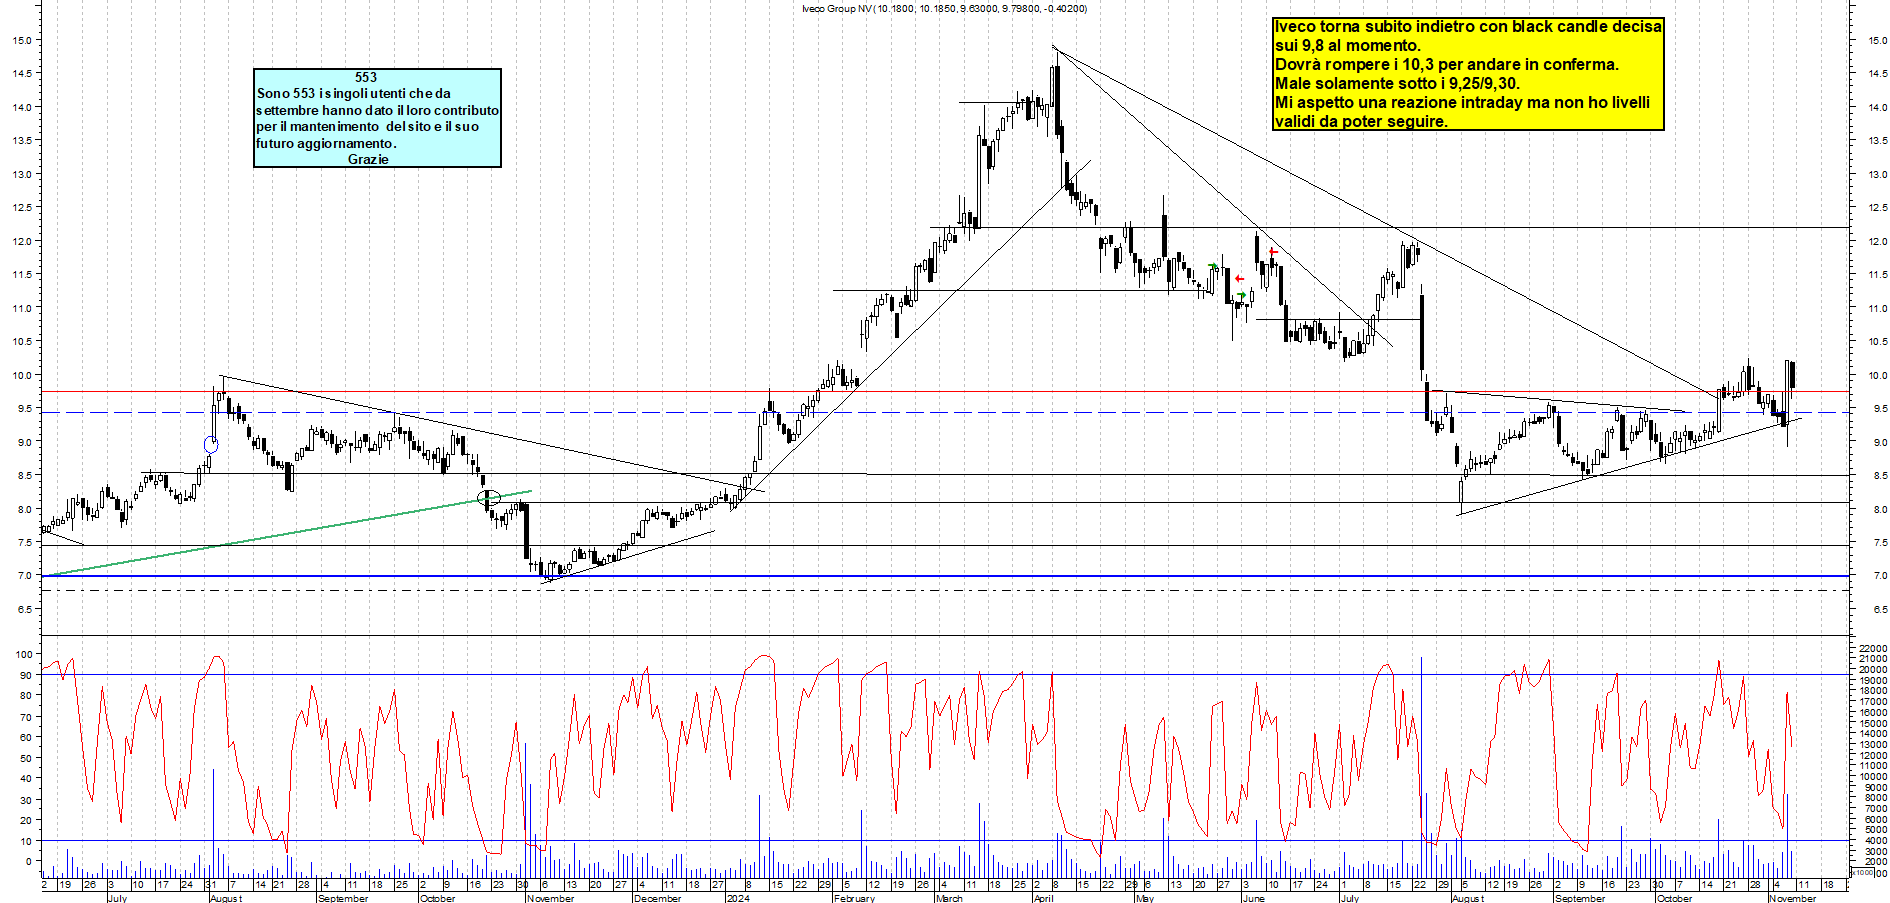The width and height of the screenshot is (1890, 903).
Task: Click 12.0 on the right price axis
Action: tap(1877, 241)
